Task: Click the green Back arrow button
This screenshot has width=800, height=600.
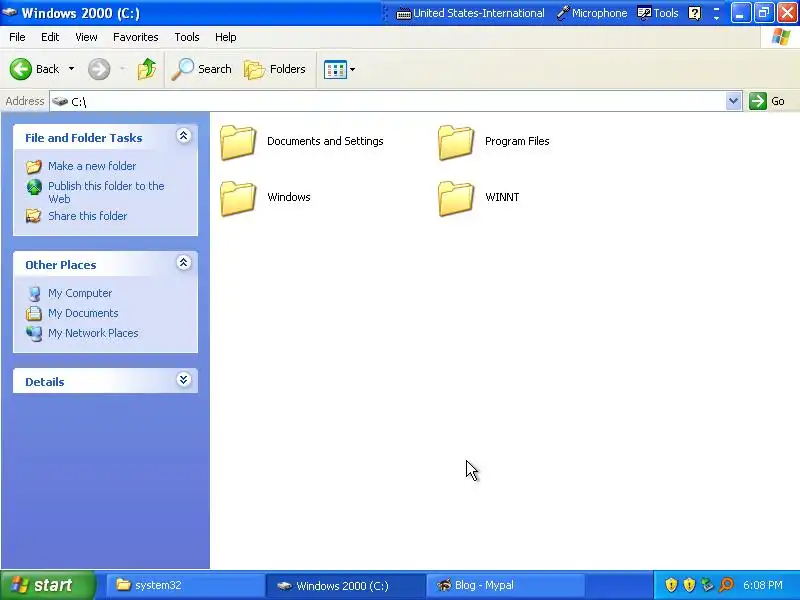Action: tap(20, 69)
